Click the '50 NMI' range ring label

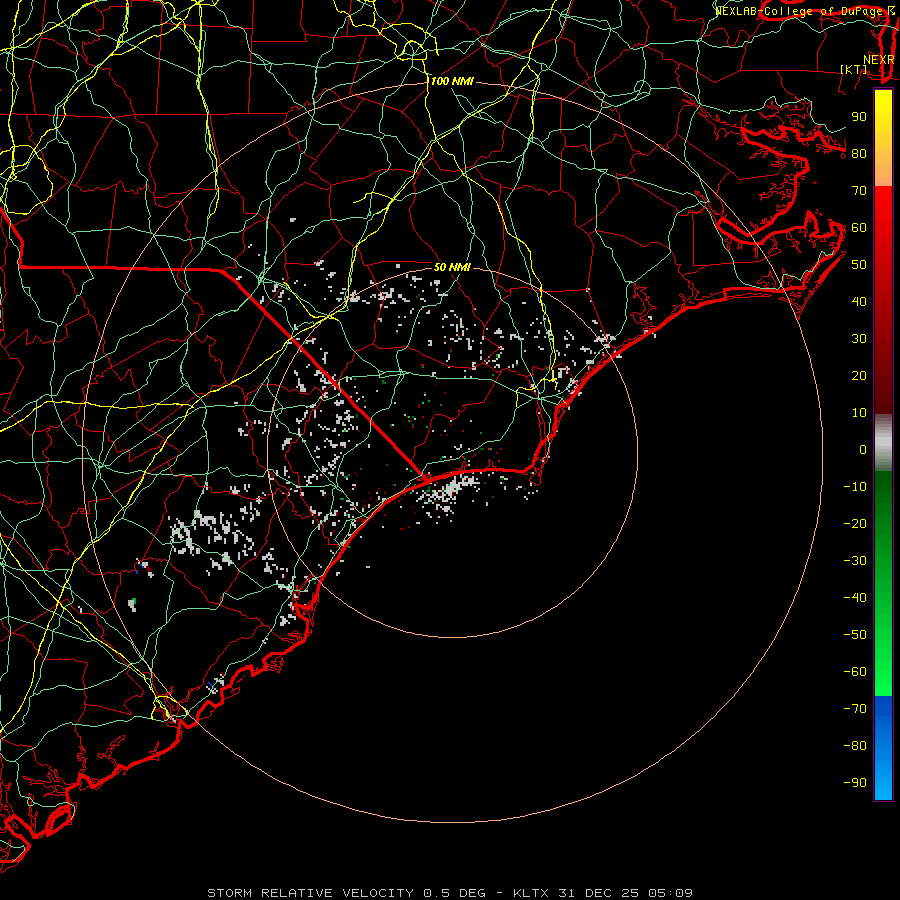(x=452, y=267)
